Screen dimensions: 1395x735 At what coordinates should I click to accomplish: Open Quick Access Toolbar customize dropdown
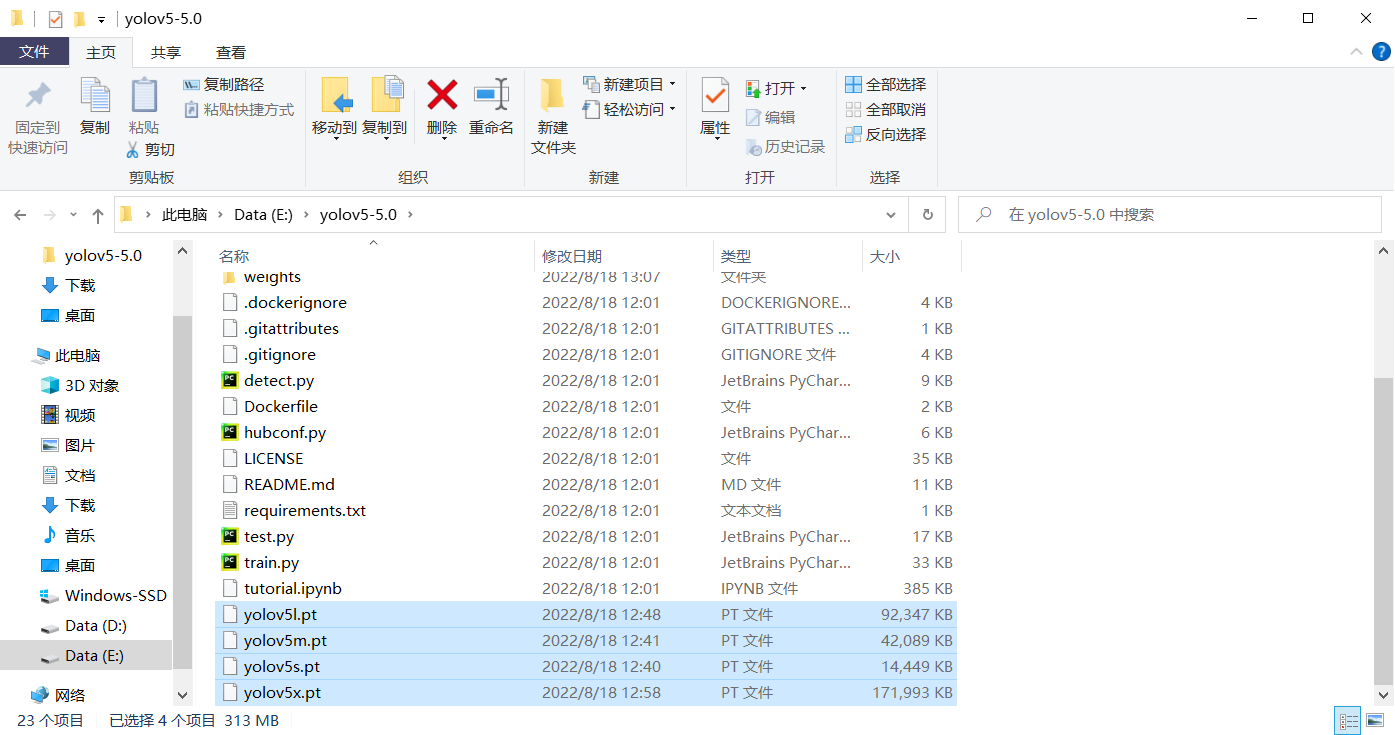(x=101, y=19)
